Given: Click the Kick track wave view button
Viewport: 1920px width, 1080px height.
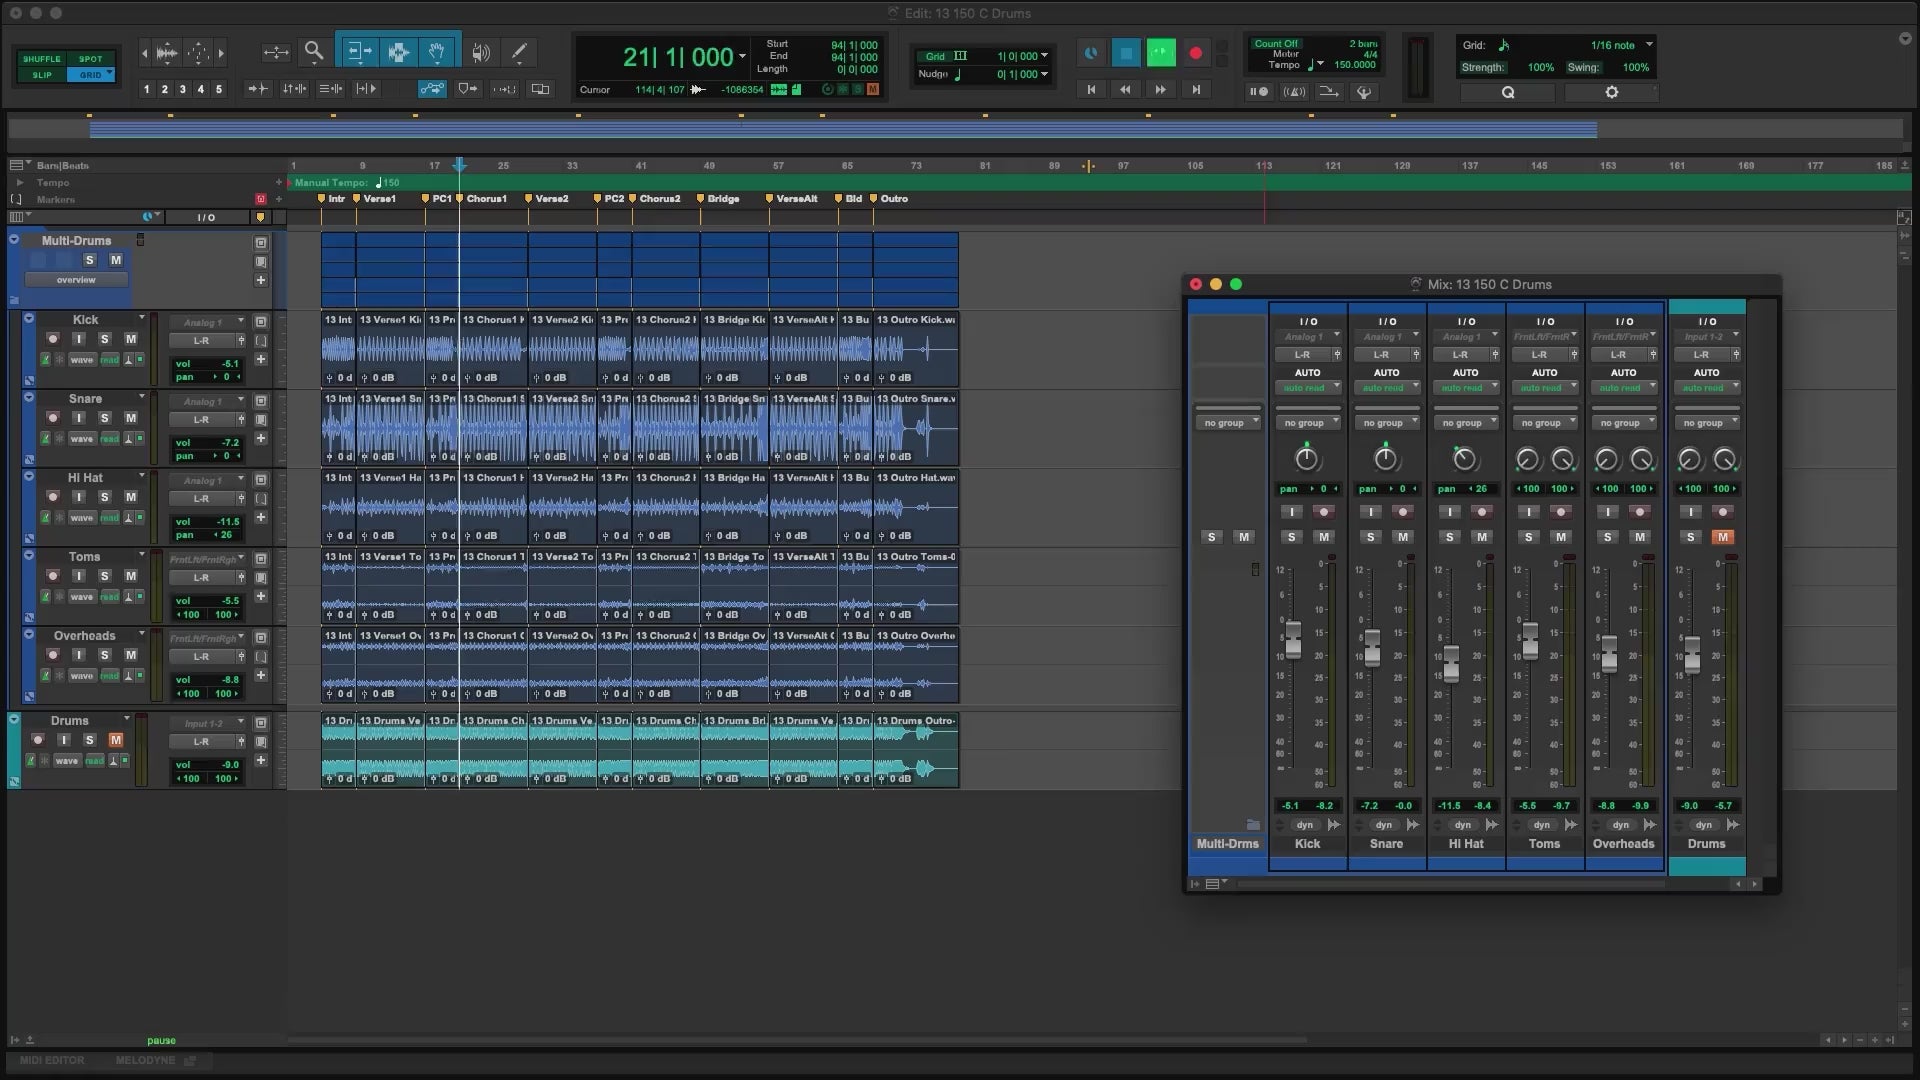Looking at the screenshot, I should click(x=81, y=360).
